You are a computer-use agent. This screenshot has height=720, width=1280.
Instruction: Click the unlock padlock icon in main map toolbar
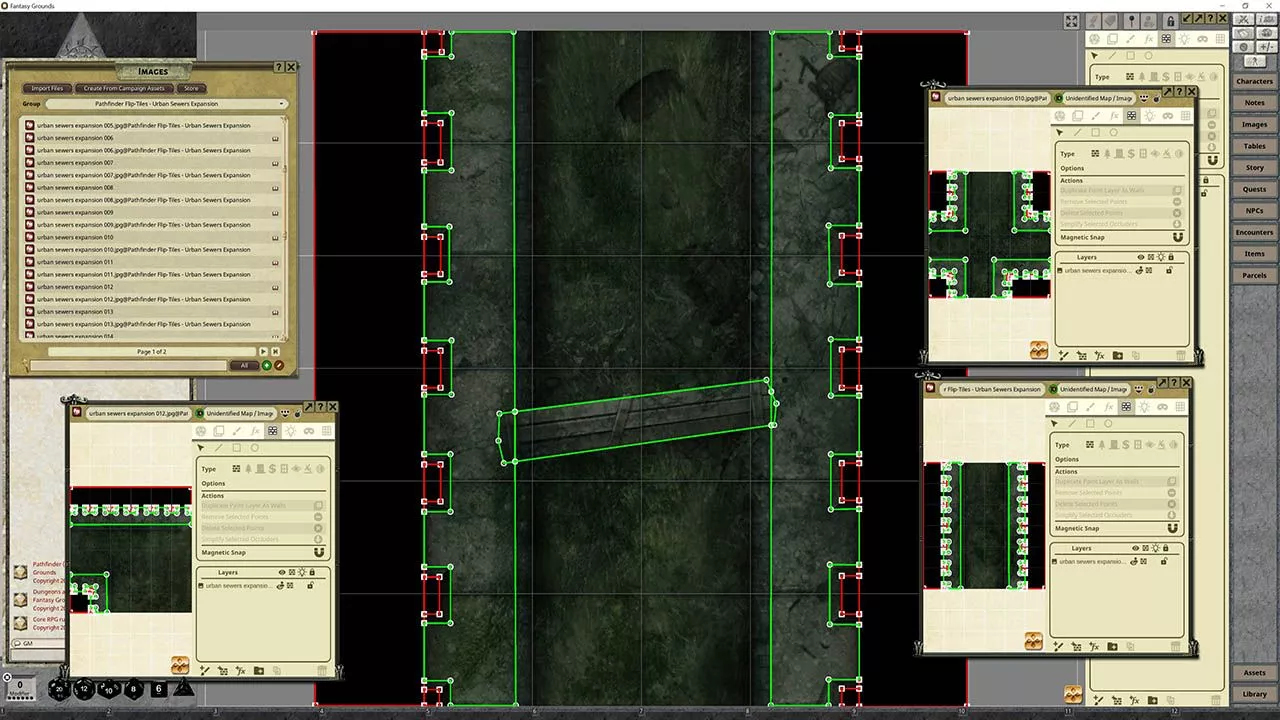tap(1171, 21)
